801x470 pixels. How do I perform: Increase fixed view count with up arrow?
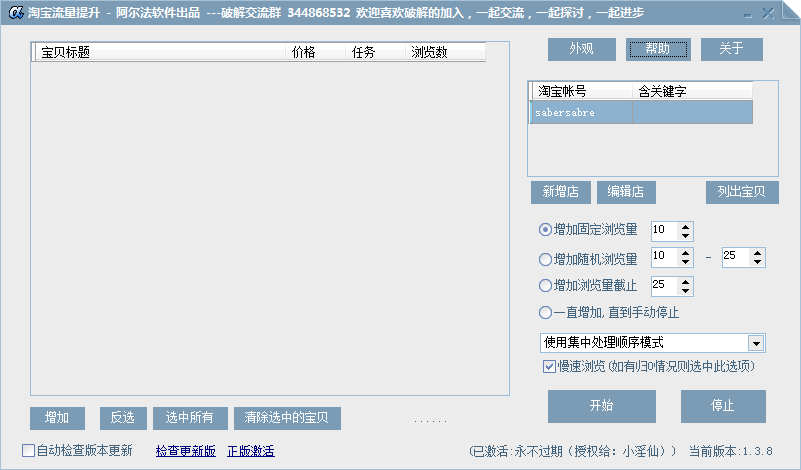pyautogui.click(x=685, y=225)
